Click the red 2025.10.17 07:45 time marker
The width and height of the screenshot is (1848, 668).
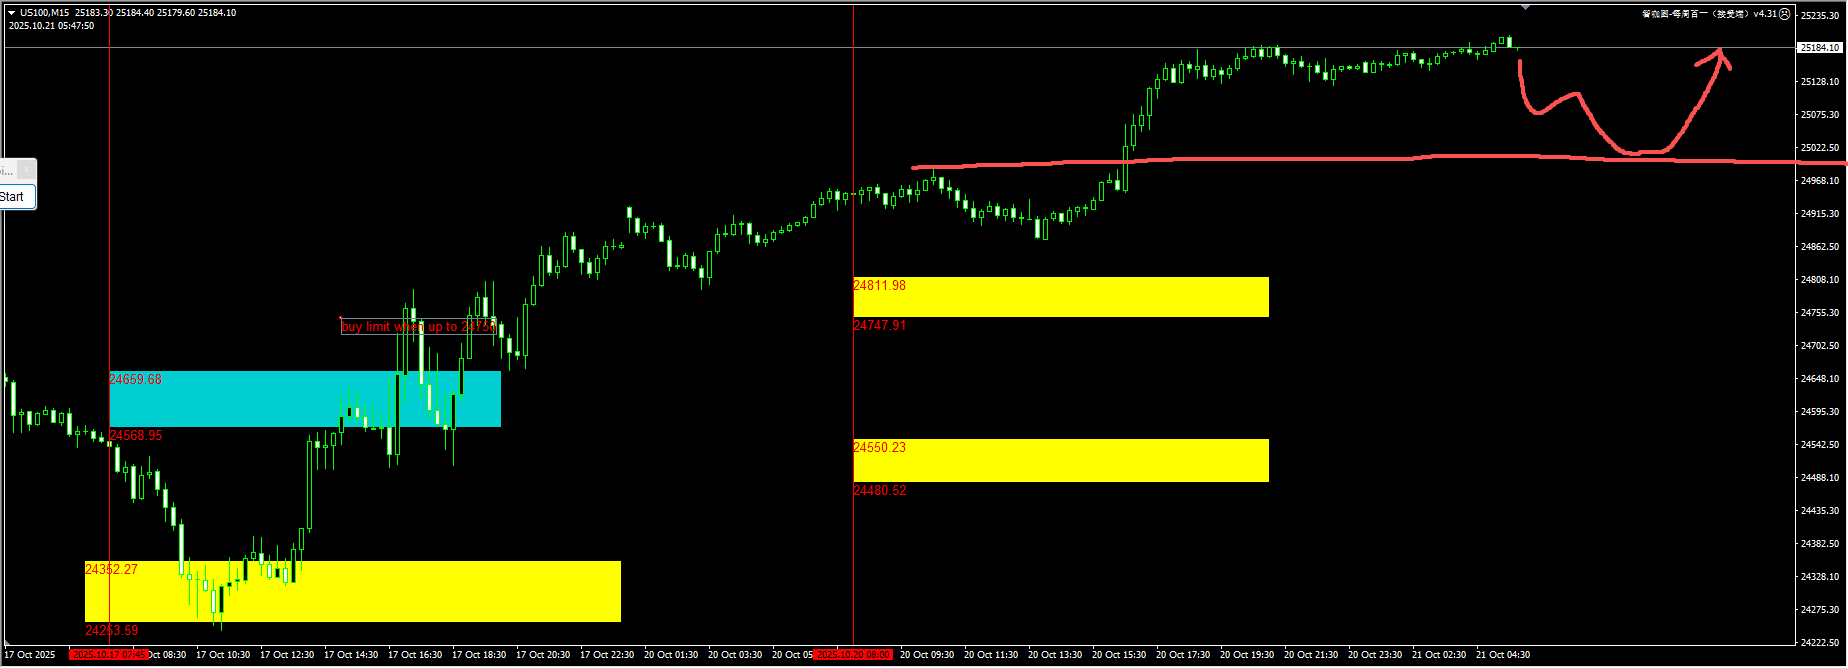[108, 655]
